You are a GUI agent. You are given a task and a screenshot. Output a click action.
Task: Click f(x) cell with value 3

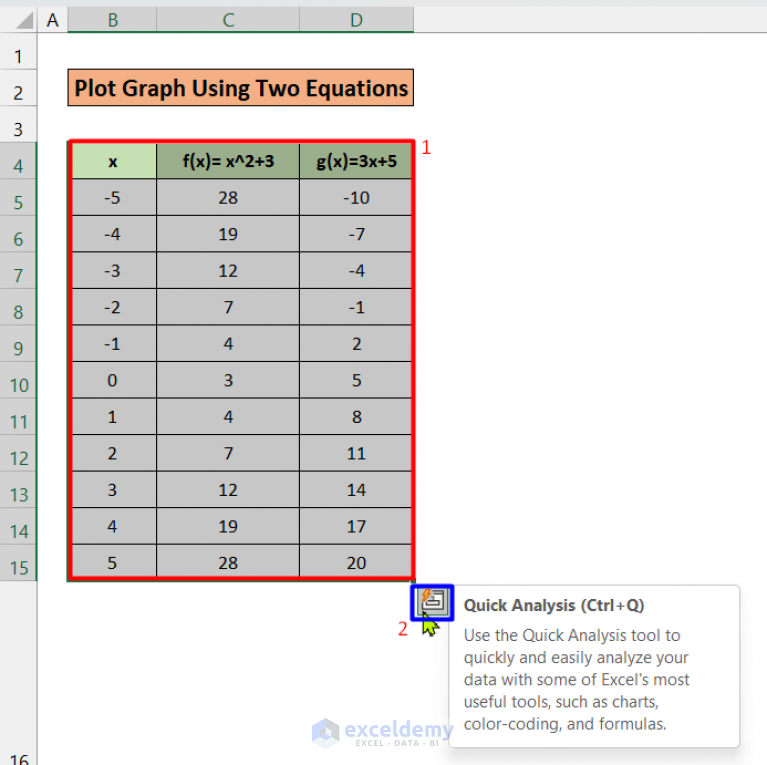[x=228, y=380]
